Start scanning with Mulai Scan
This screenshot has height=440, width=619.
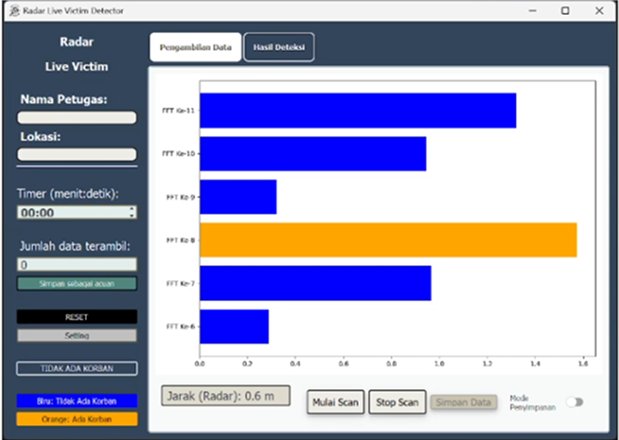click(x=334, y=402)
